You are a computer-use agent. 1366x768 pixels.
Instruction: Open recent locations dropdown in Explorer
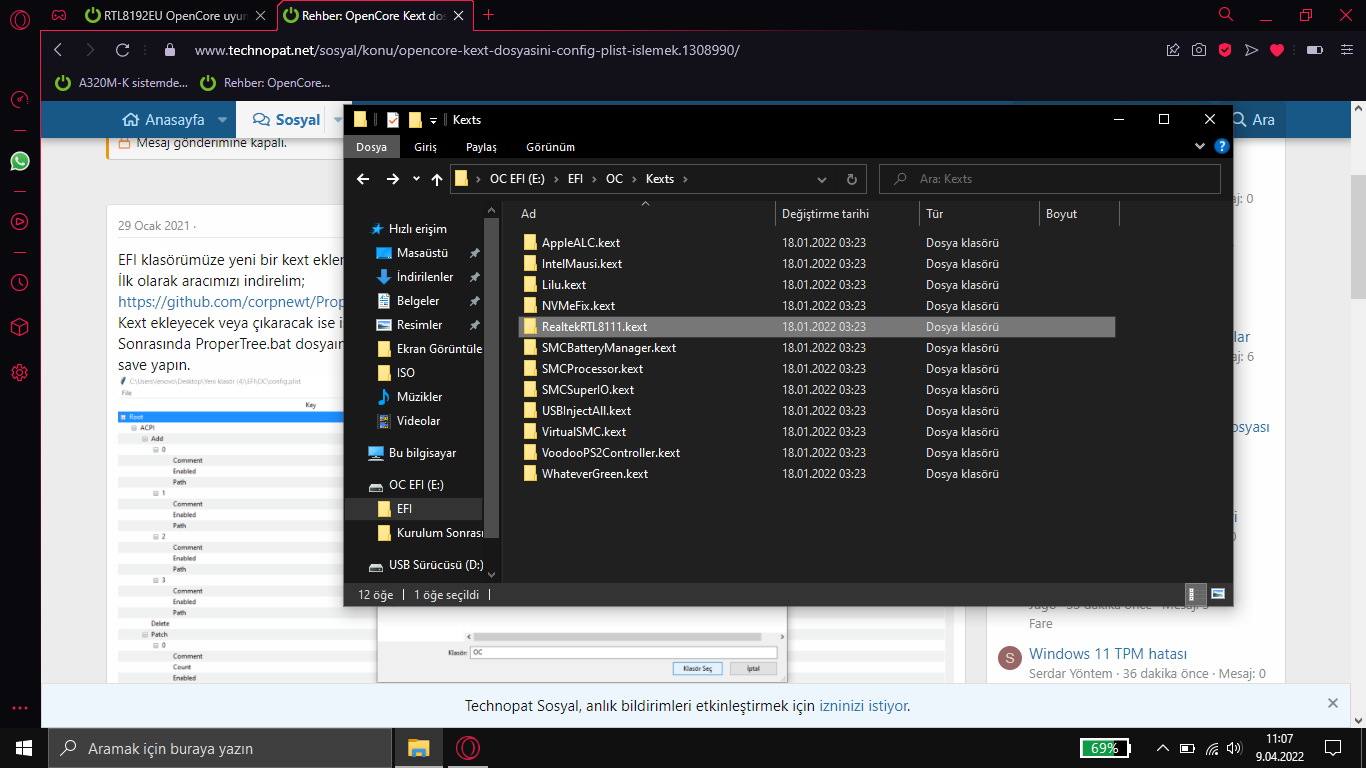click(417, 179)
